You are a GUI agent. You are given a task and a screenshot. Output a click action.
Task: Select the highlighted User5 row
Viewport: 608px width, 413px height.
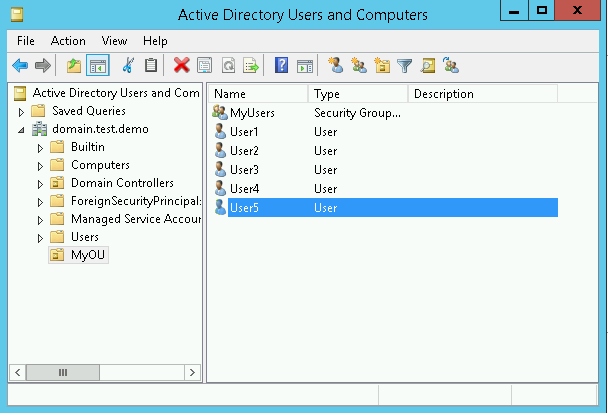[x=385, y=207]
